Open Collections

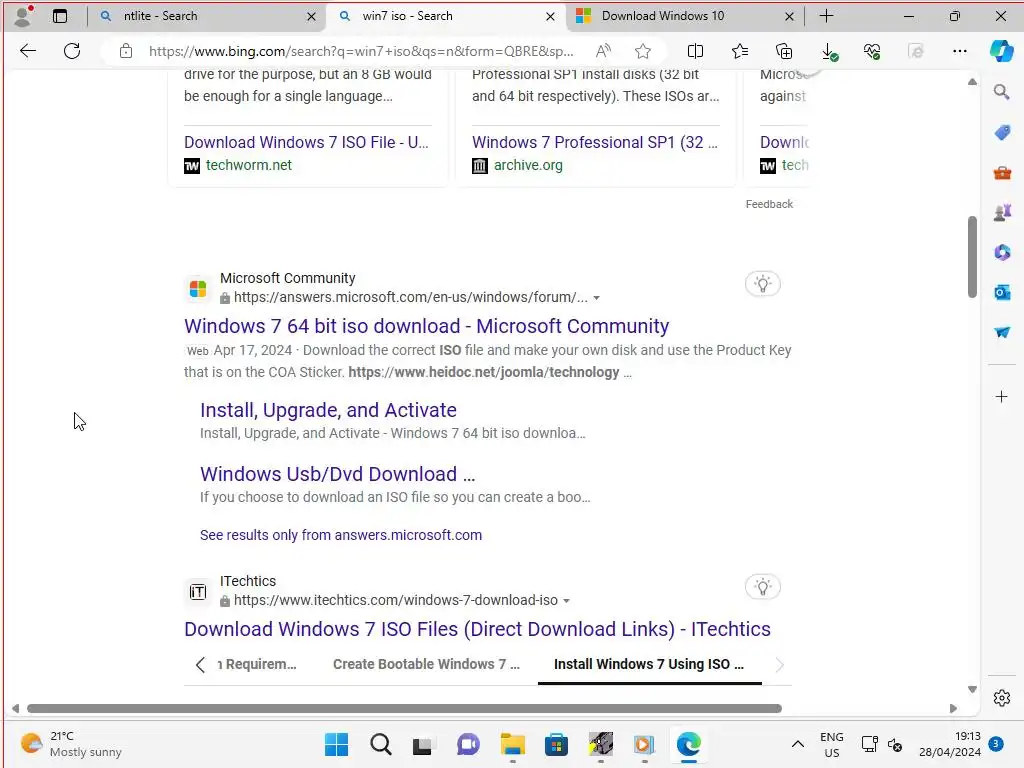pyautogui.click(x=784, y=51)
